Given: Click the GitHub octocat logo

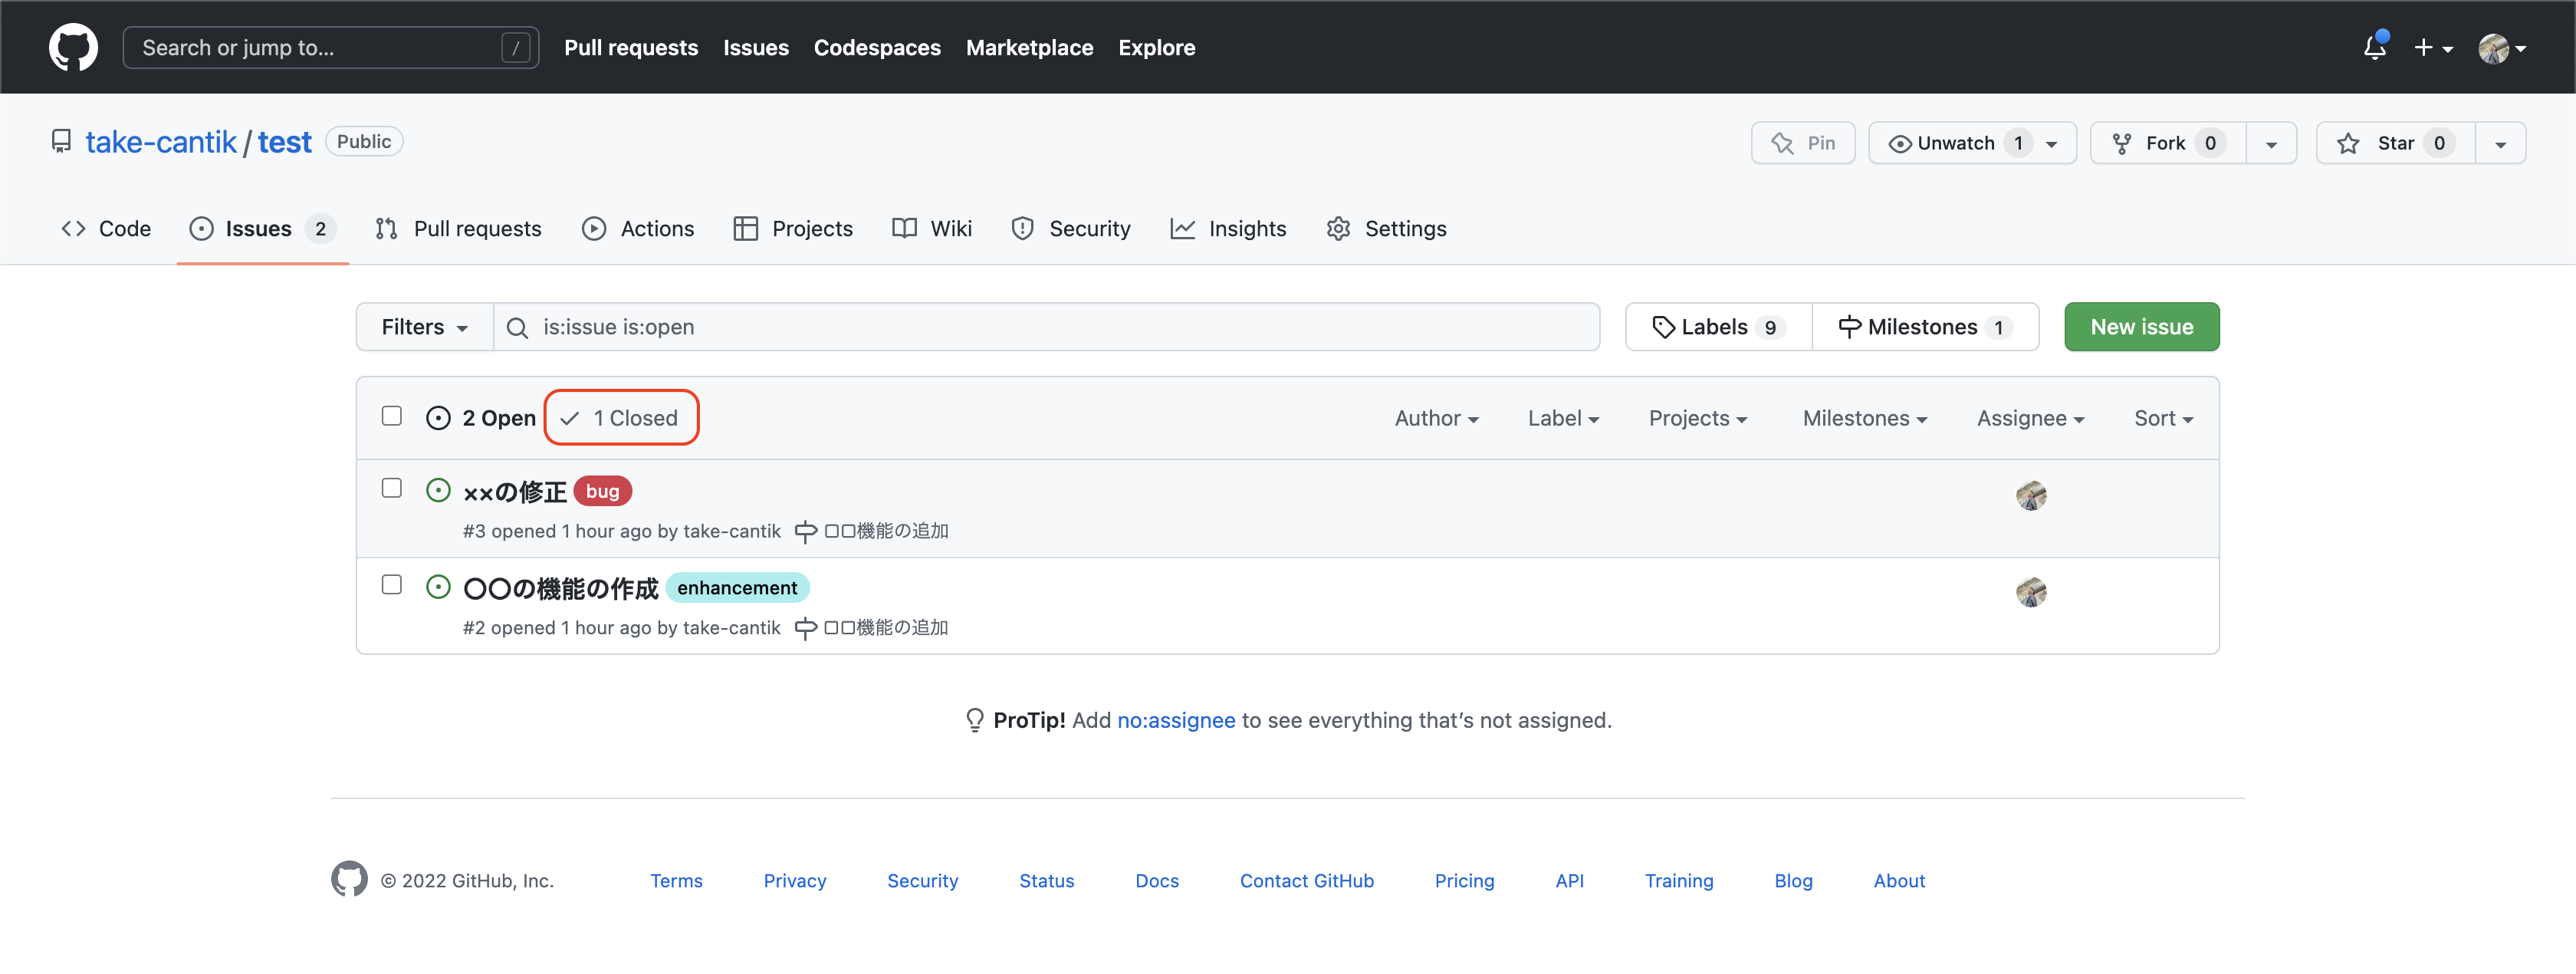Looking at the screenshot, I should pyautogui.click(x=73, y=46).
